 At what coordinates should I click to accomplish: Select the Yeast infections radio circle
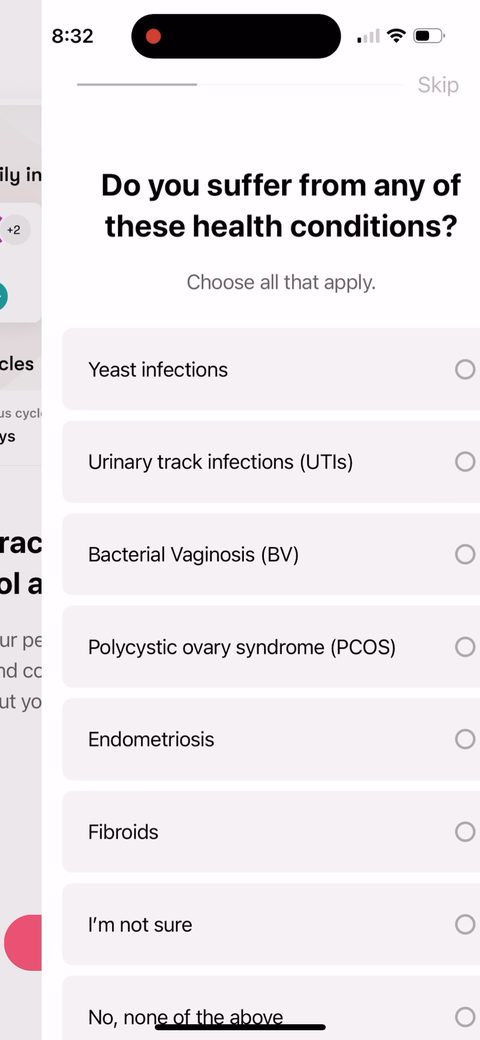click(x=465, y=369)
